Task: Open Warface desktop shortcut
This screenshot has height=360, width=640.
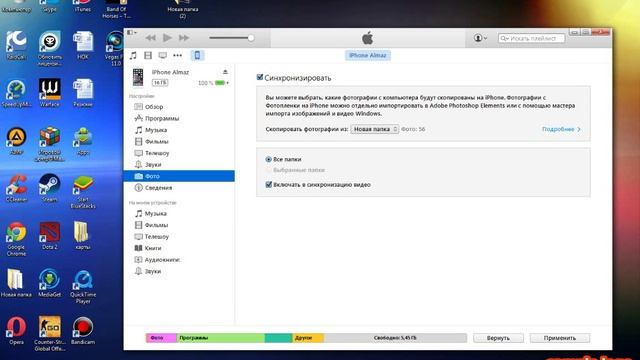Action: coord(49,93)
